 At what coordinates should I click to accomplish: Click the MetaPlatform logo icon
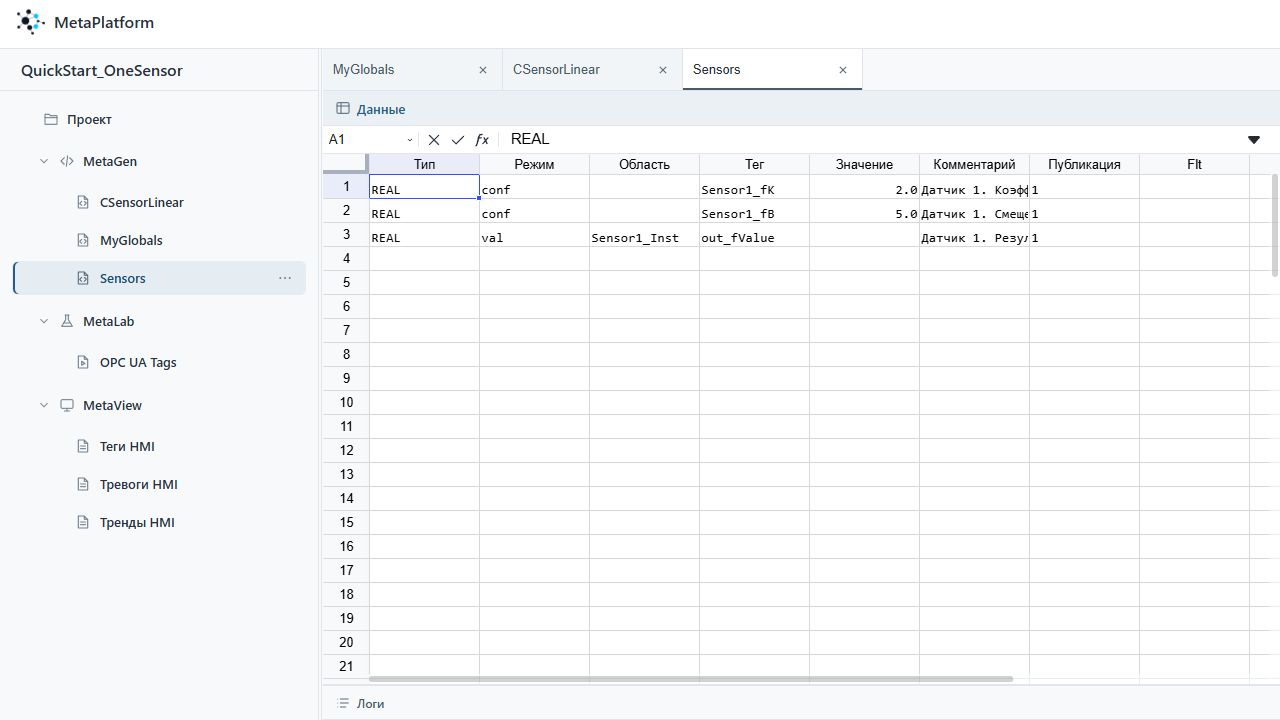pyautogui.click(x=31, y=22)
